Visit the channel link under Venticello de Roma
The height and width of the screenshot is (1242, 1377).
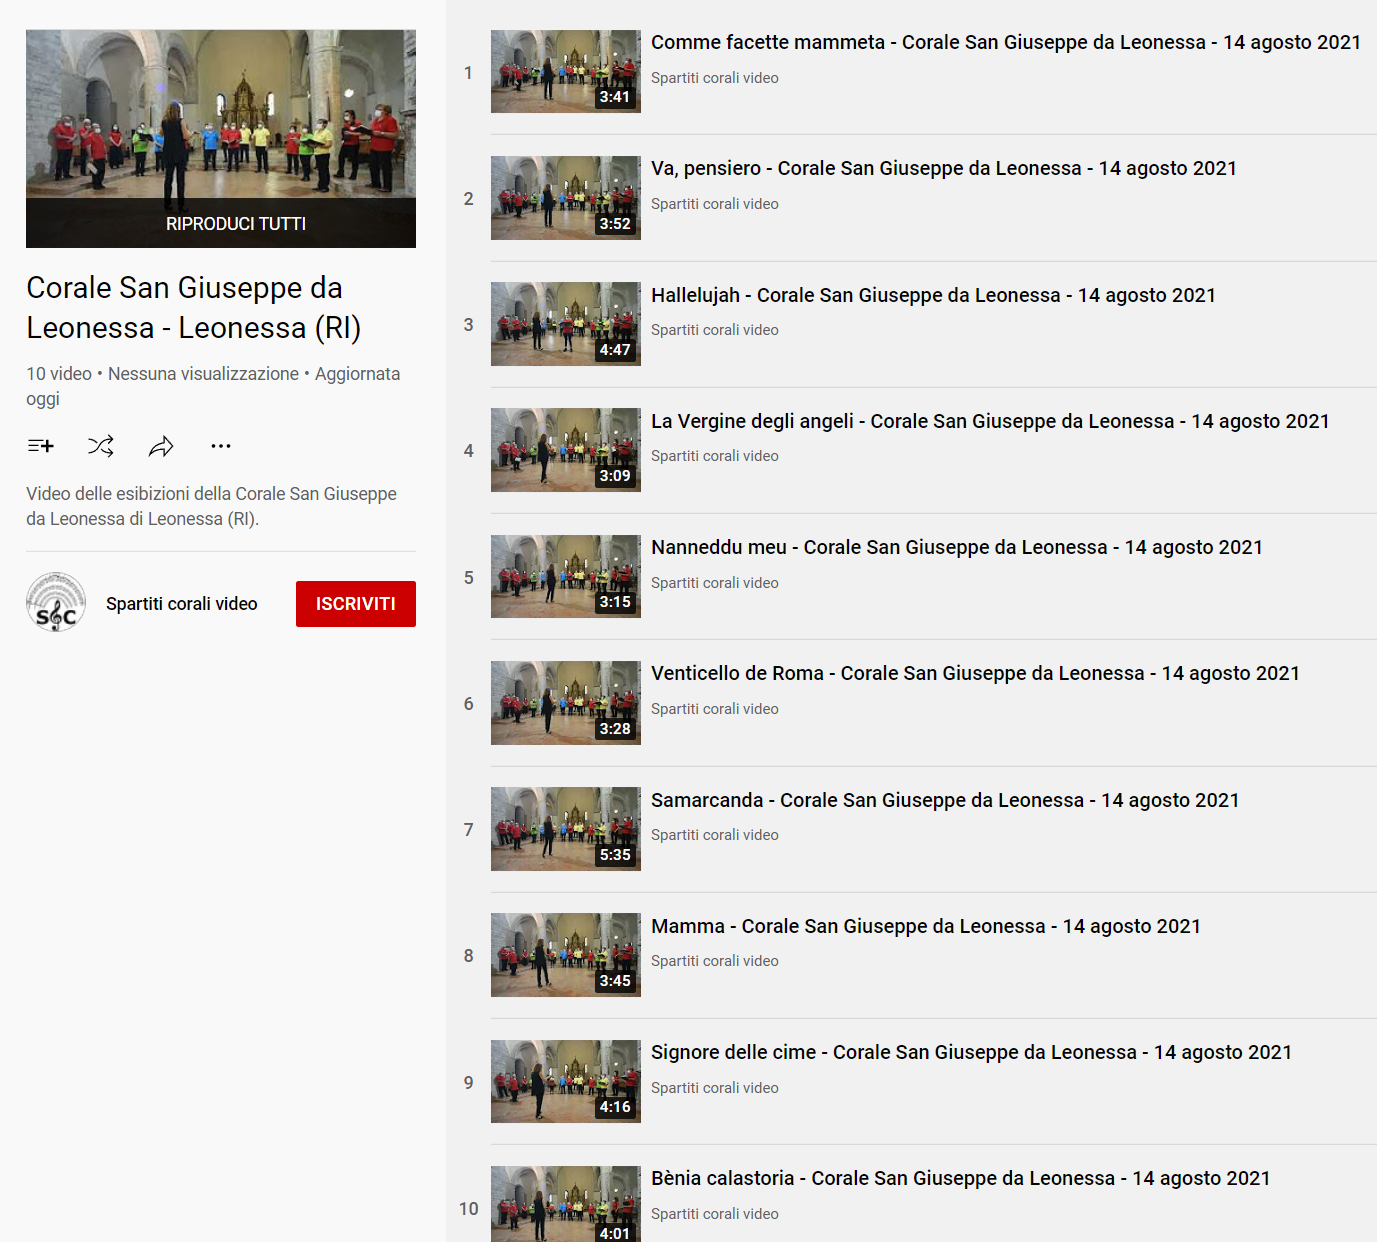pos(714,708)
